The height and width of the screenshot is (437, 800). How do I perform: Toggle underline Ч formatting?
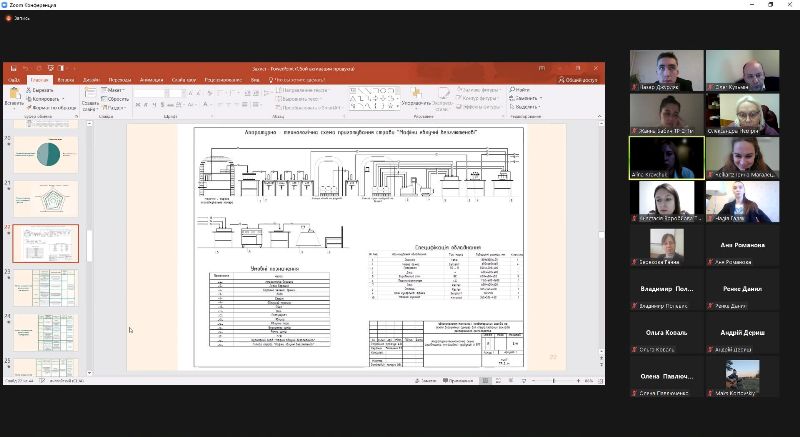[x=154, y=105]
